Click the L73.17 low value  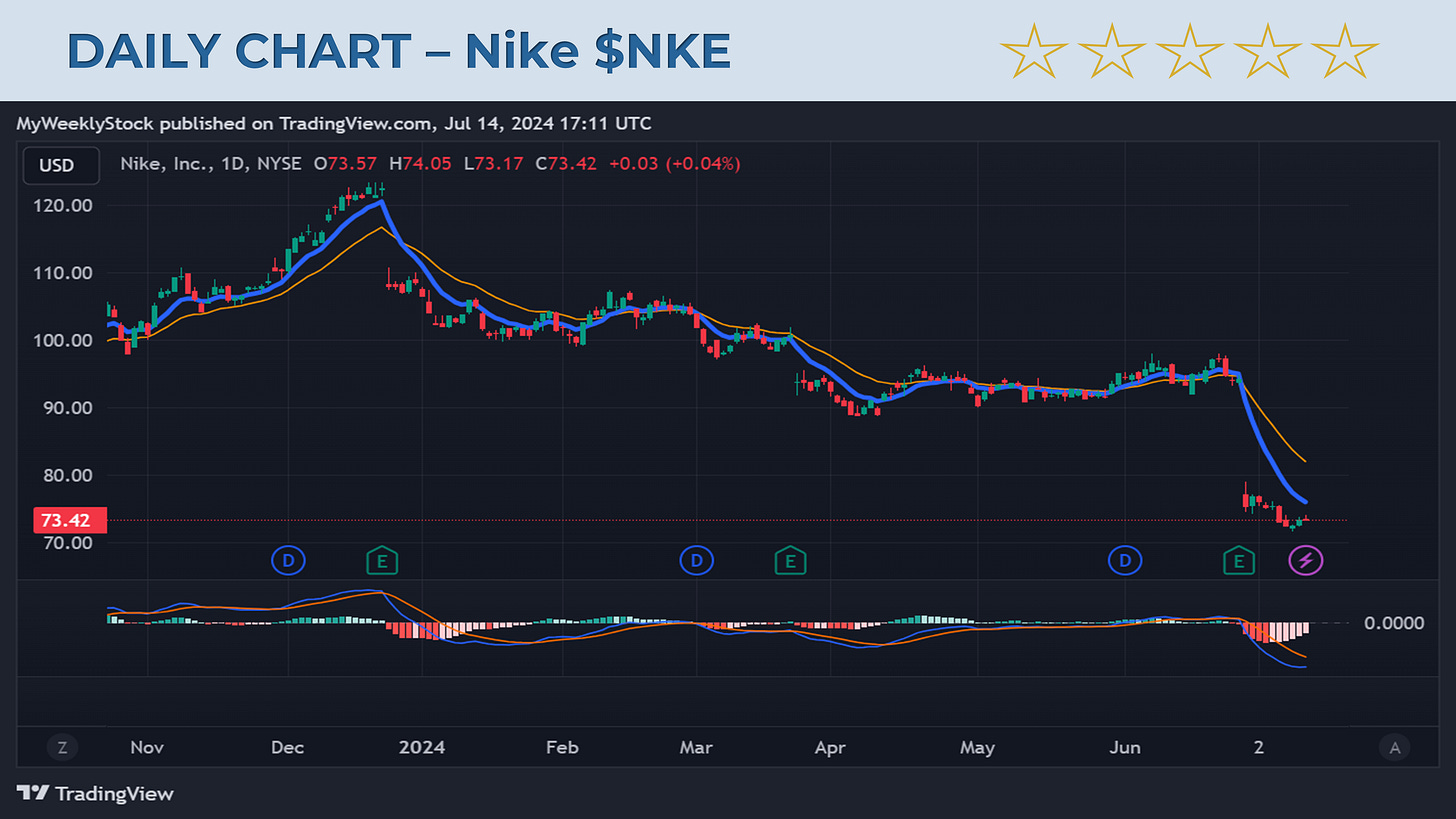point(496,164)
